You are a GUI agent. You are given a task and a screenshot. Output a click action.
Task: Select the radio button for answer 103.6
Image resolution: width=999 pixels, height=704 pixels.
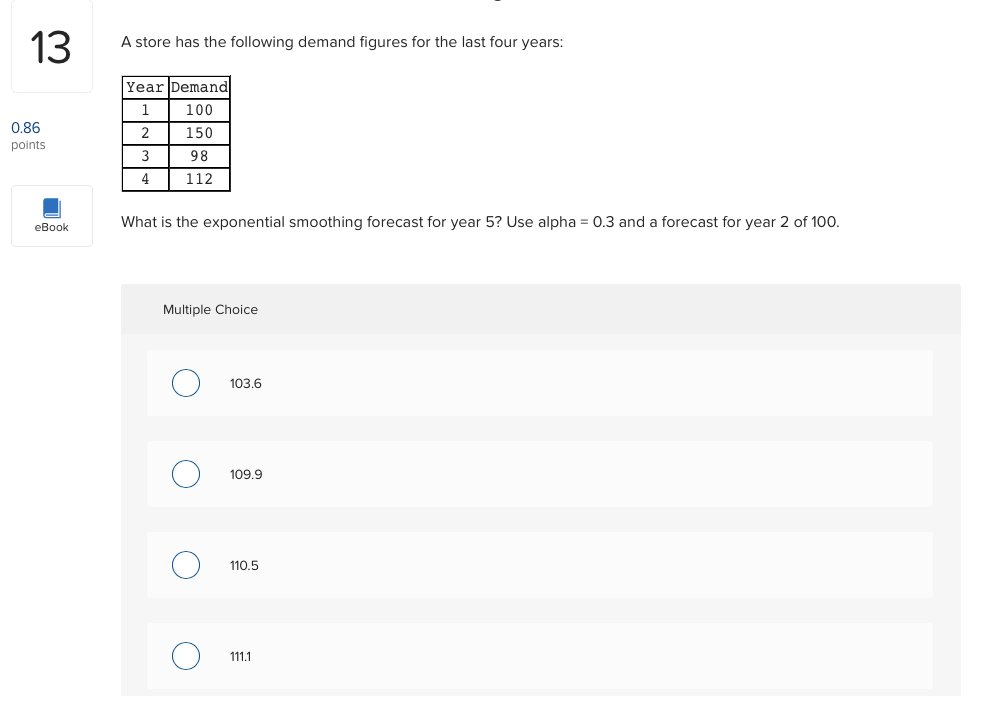[186, 383]
